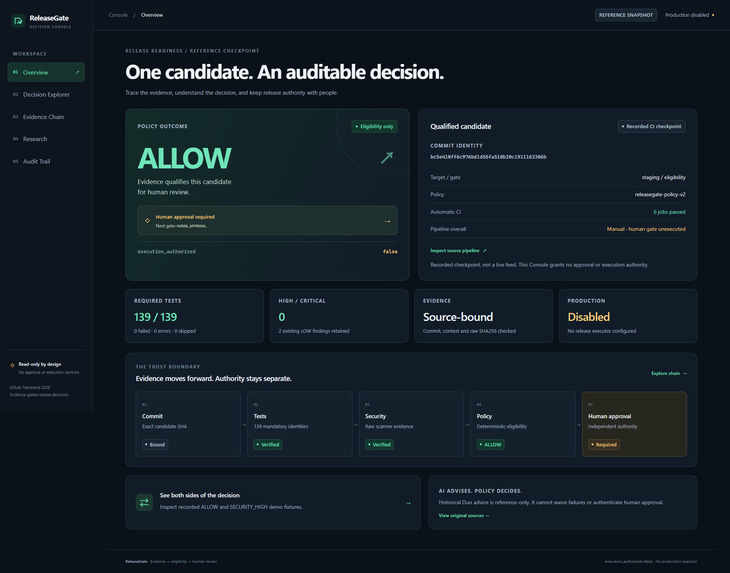Click the swap arrows icon

point(144,503)
